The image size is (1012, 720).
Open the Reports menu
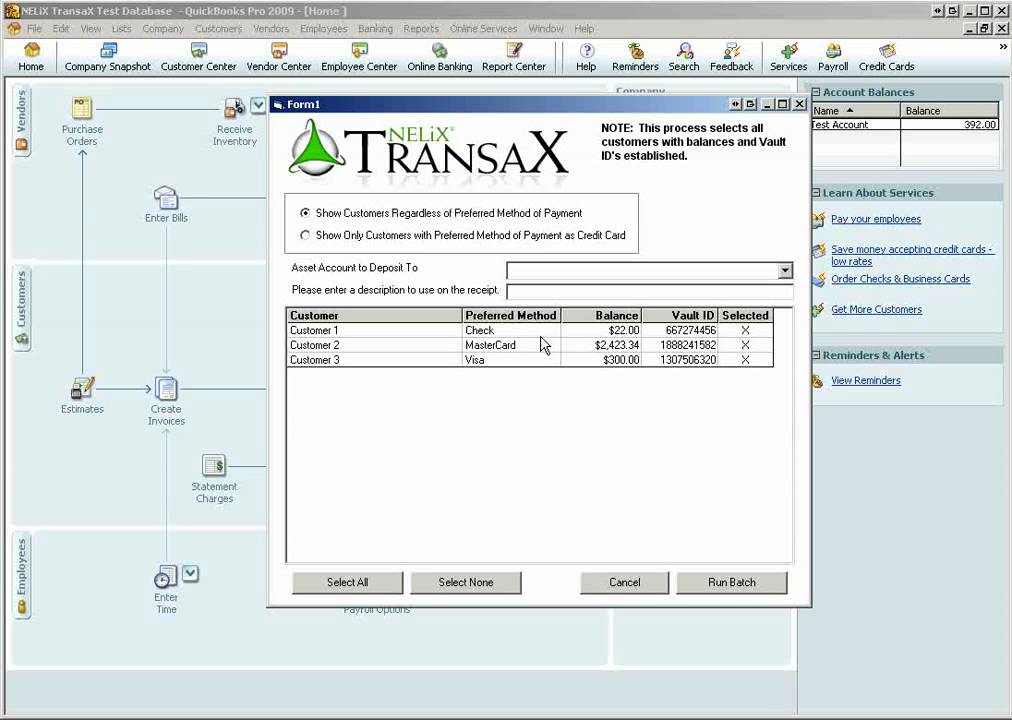coord(421,28)
